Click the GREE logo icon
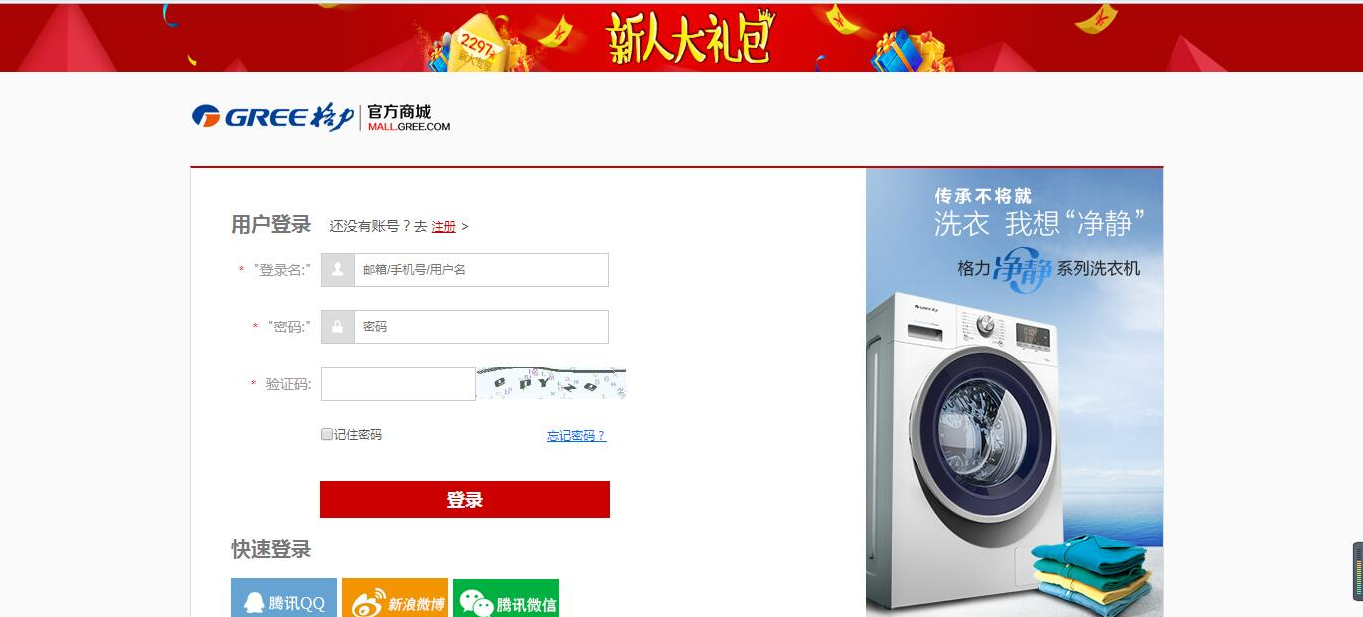 206,117
